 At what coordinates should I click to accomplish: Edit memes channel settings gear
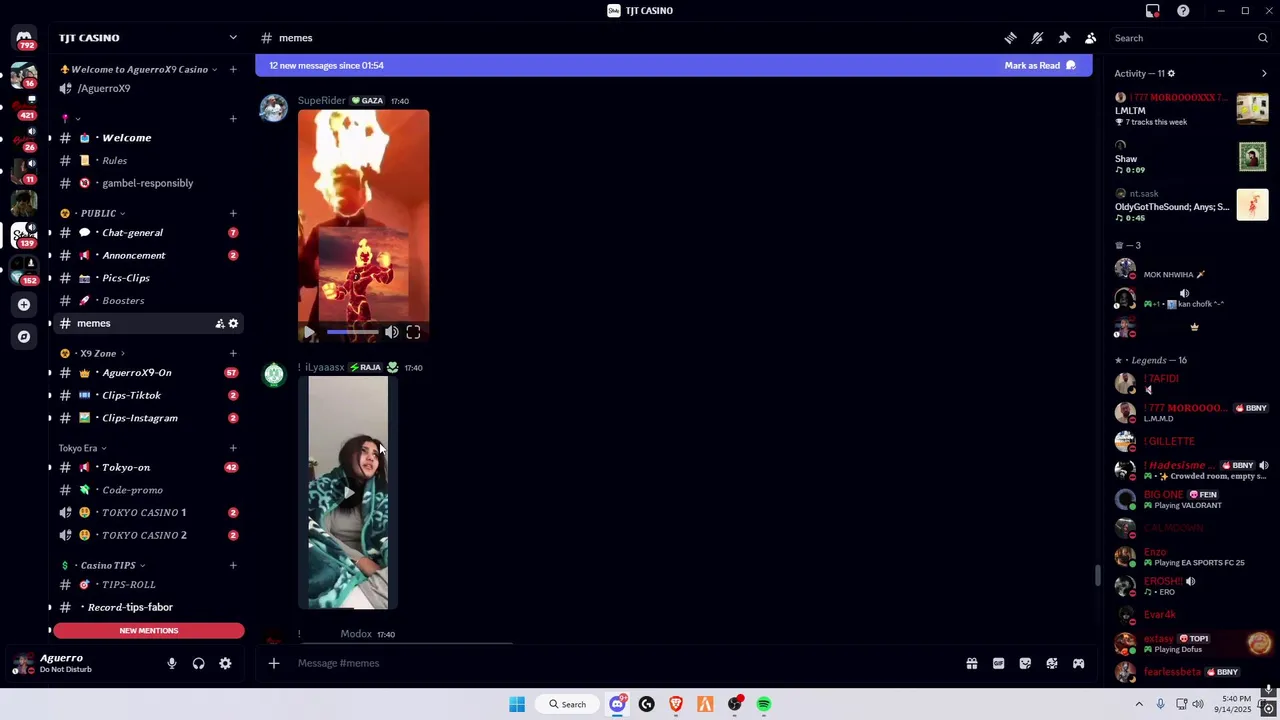[x=233, y=324]
